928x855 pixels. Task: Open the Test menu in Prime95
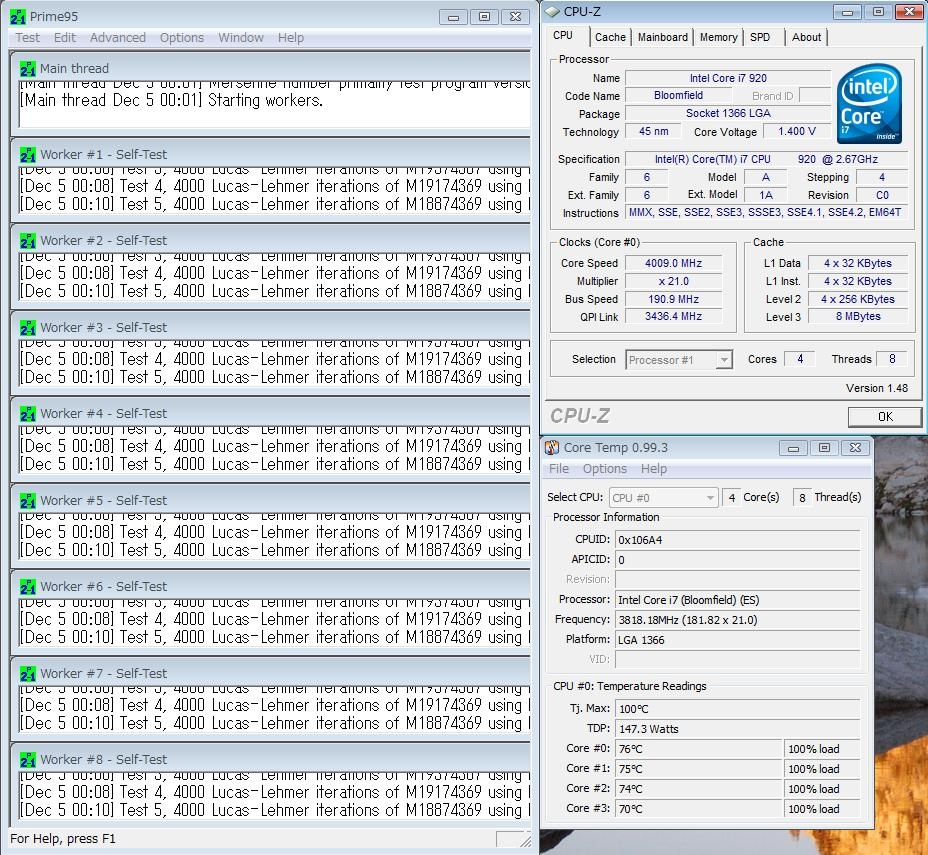click(x=28, y=38)
